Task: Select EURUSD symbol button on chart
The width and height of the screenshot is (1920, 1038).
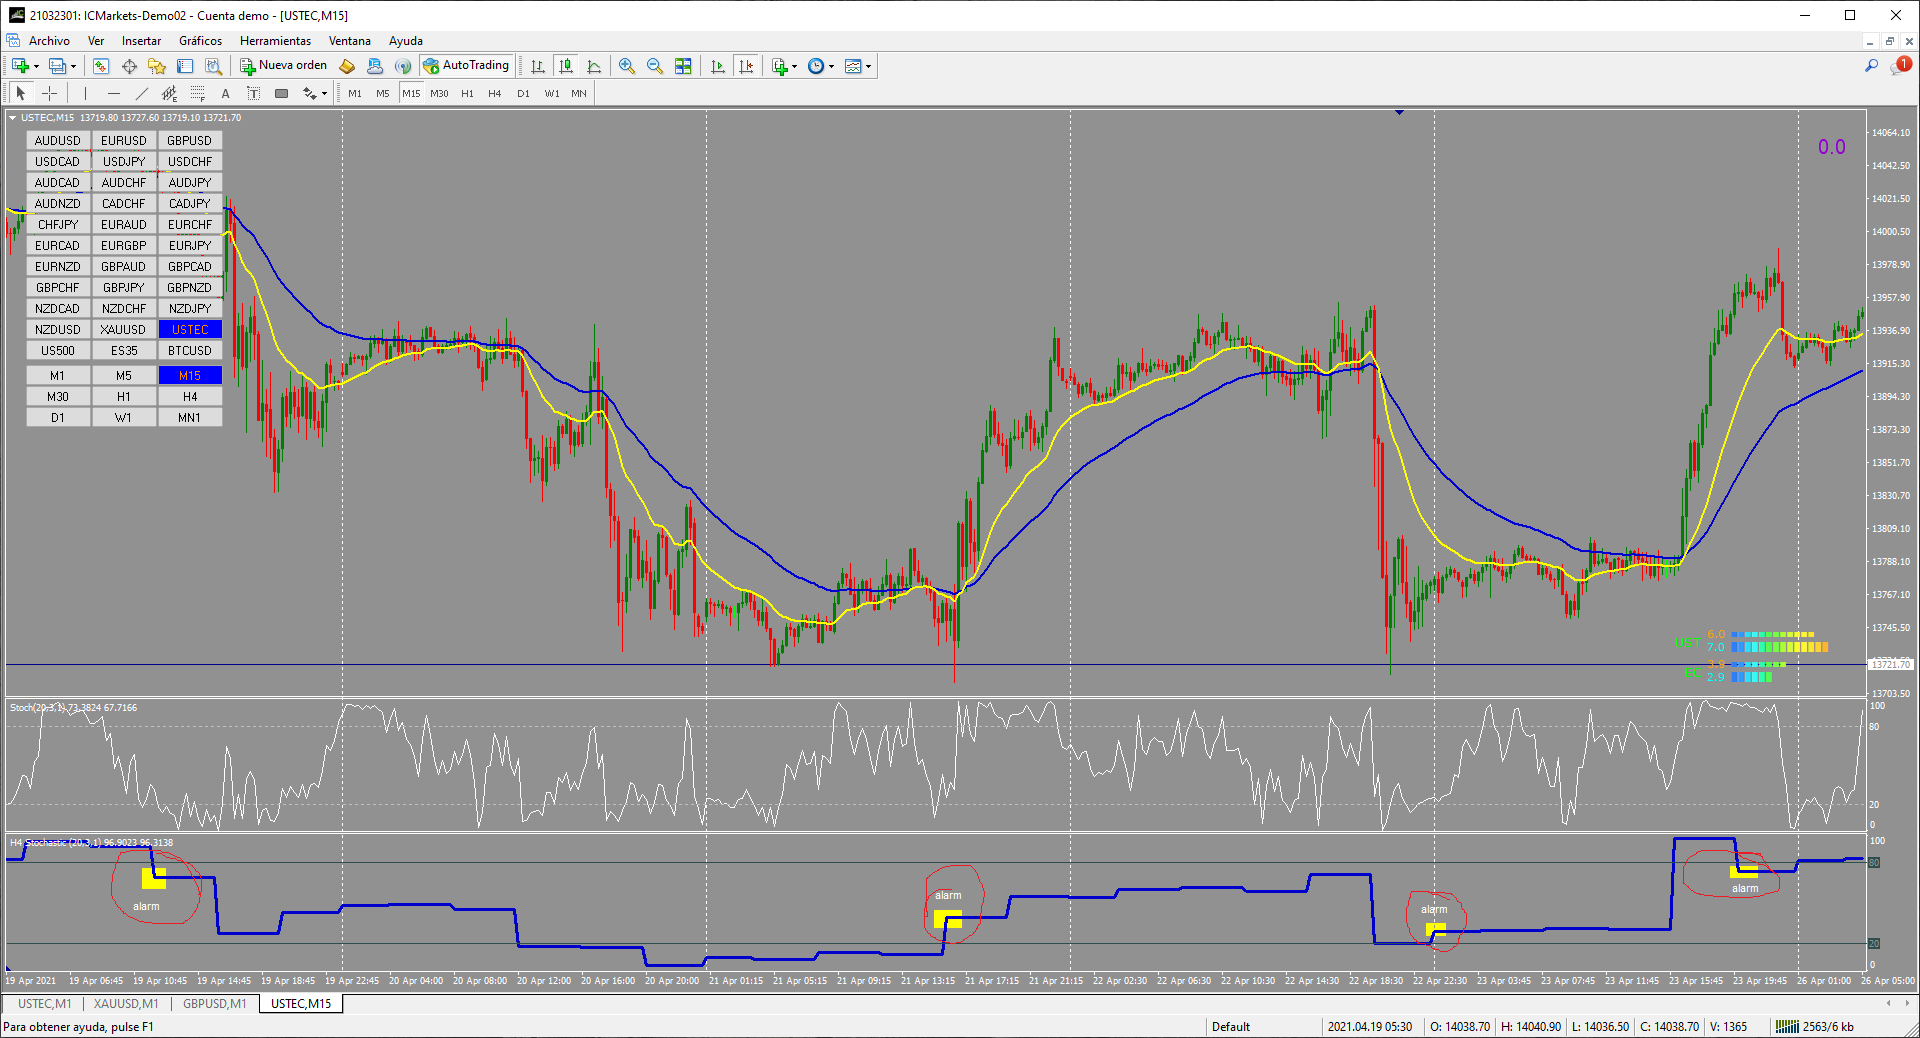Action: click(x=124, y=141)
